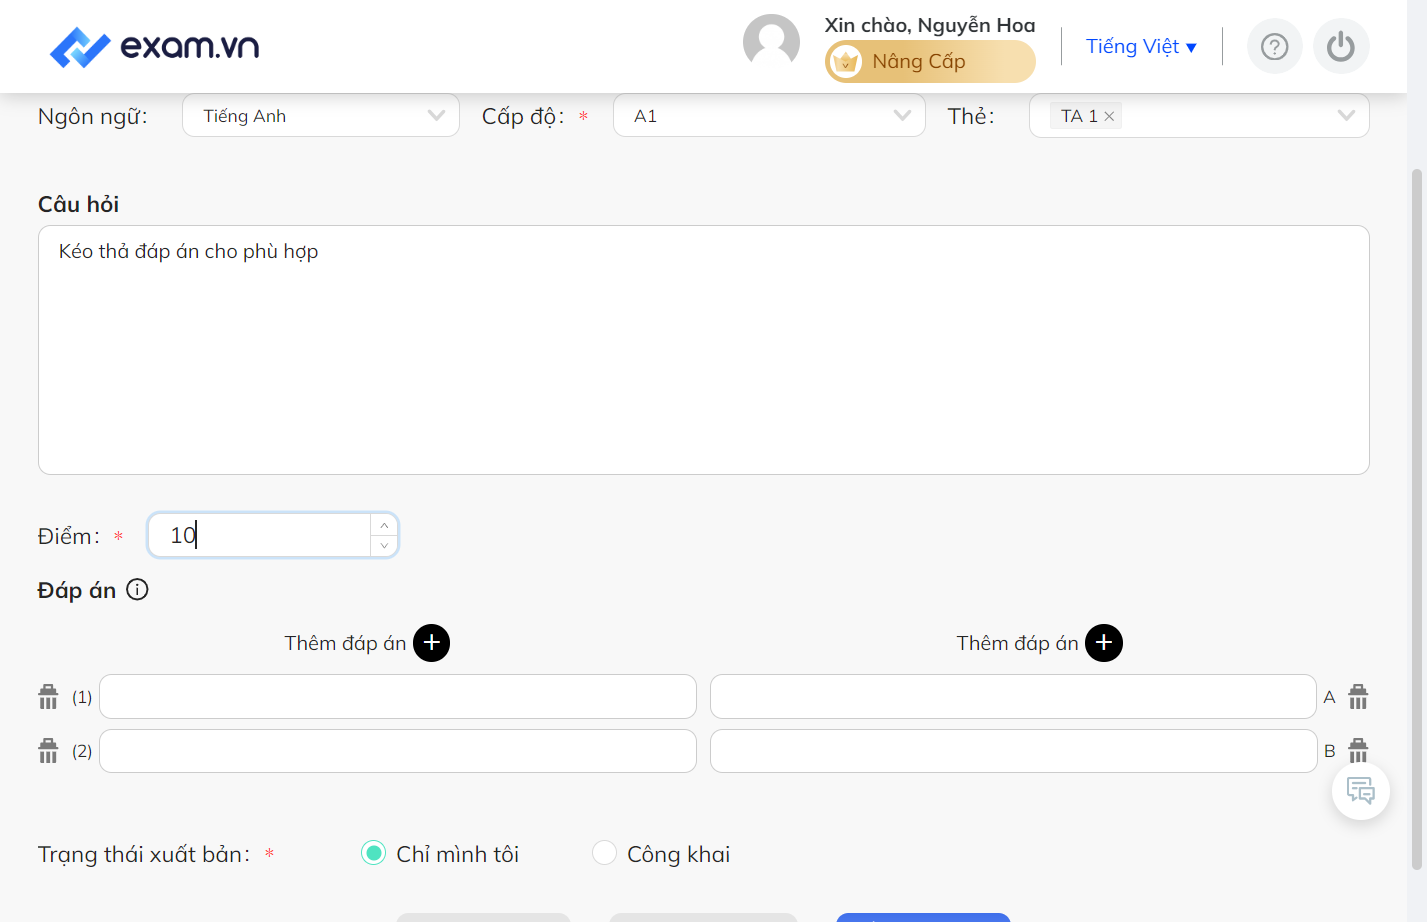1427x922 pixels.
Task: Expand the Thẻ tags dropdown arrow
Action: [x=1346, y=116]
